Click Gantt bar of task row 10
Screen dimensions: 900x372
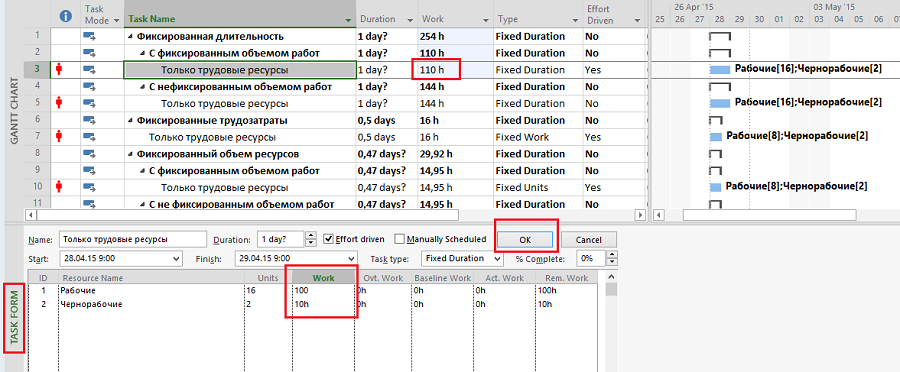[715, 187]
